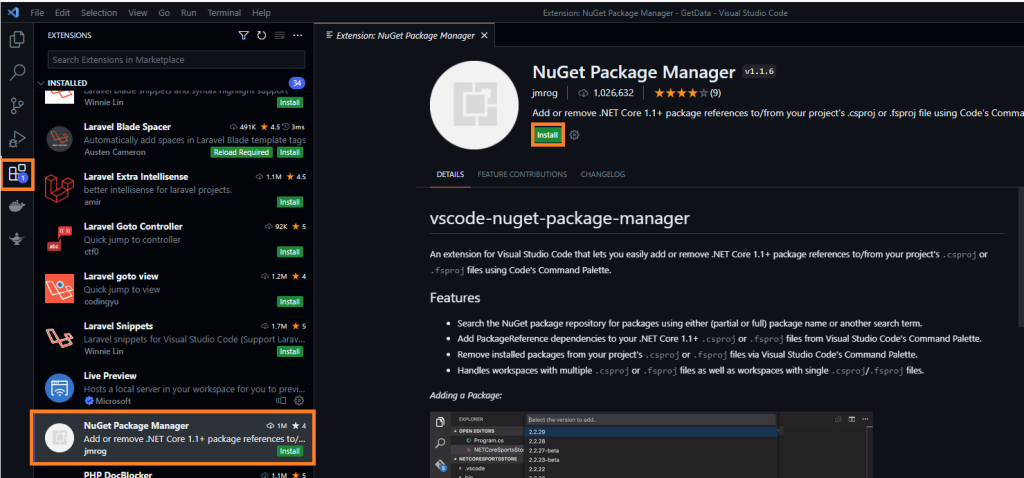Open Extensions panel more actions menu
1024x478 pixels.
click(298, 35)
